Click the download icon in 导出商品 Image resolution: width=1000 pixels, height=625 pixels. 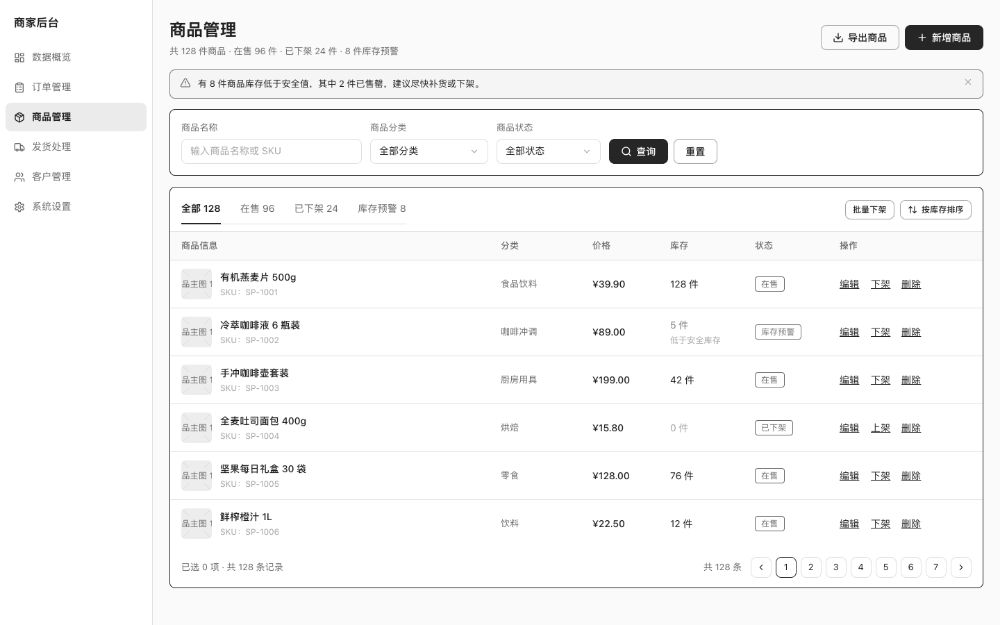coord(838,38)
